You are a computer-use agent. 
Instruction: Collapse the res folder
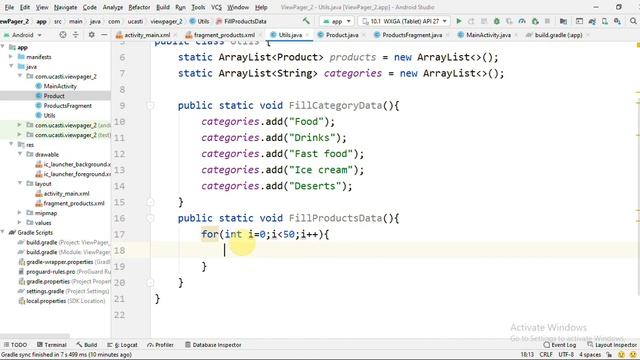pos(11,144)
